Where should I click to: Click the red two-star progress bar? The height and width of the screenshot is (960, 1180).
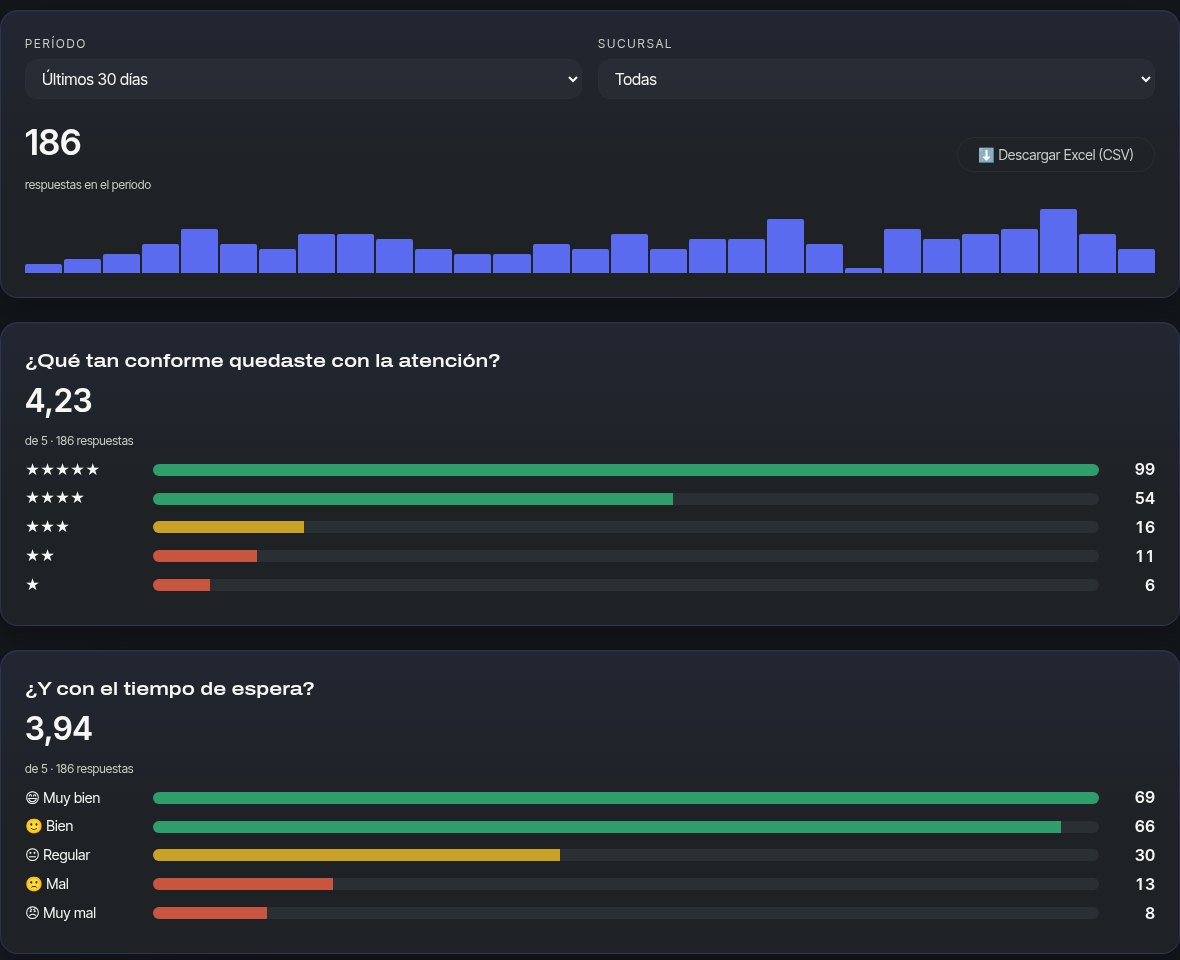click(x=205, y=556)
